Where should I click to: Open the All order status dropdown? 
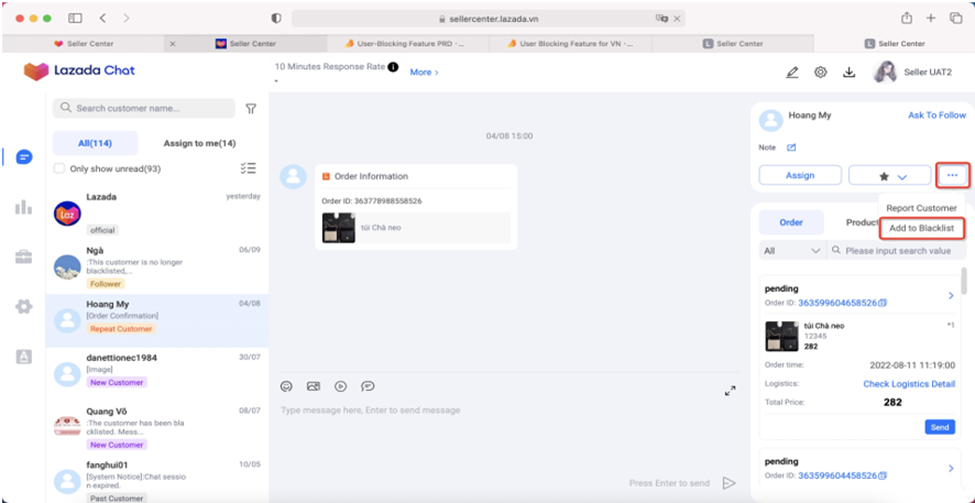tap(792, 251)
